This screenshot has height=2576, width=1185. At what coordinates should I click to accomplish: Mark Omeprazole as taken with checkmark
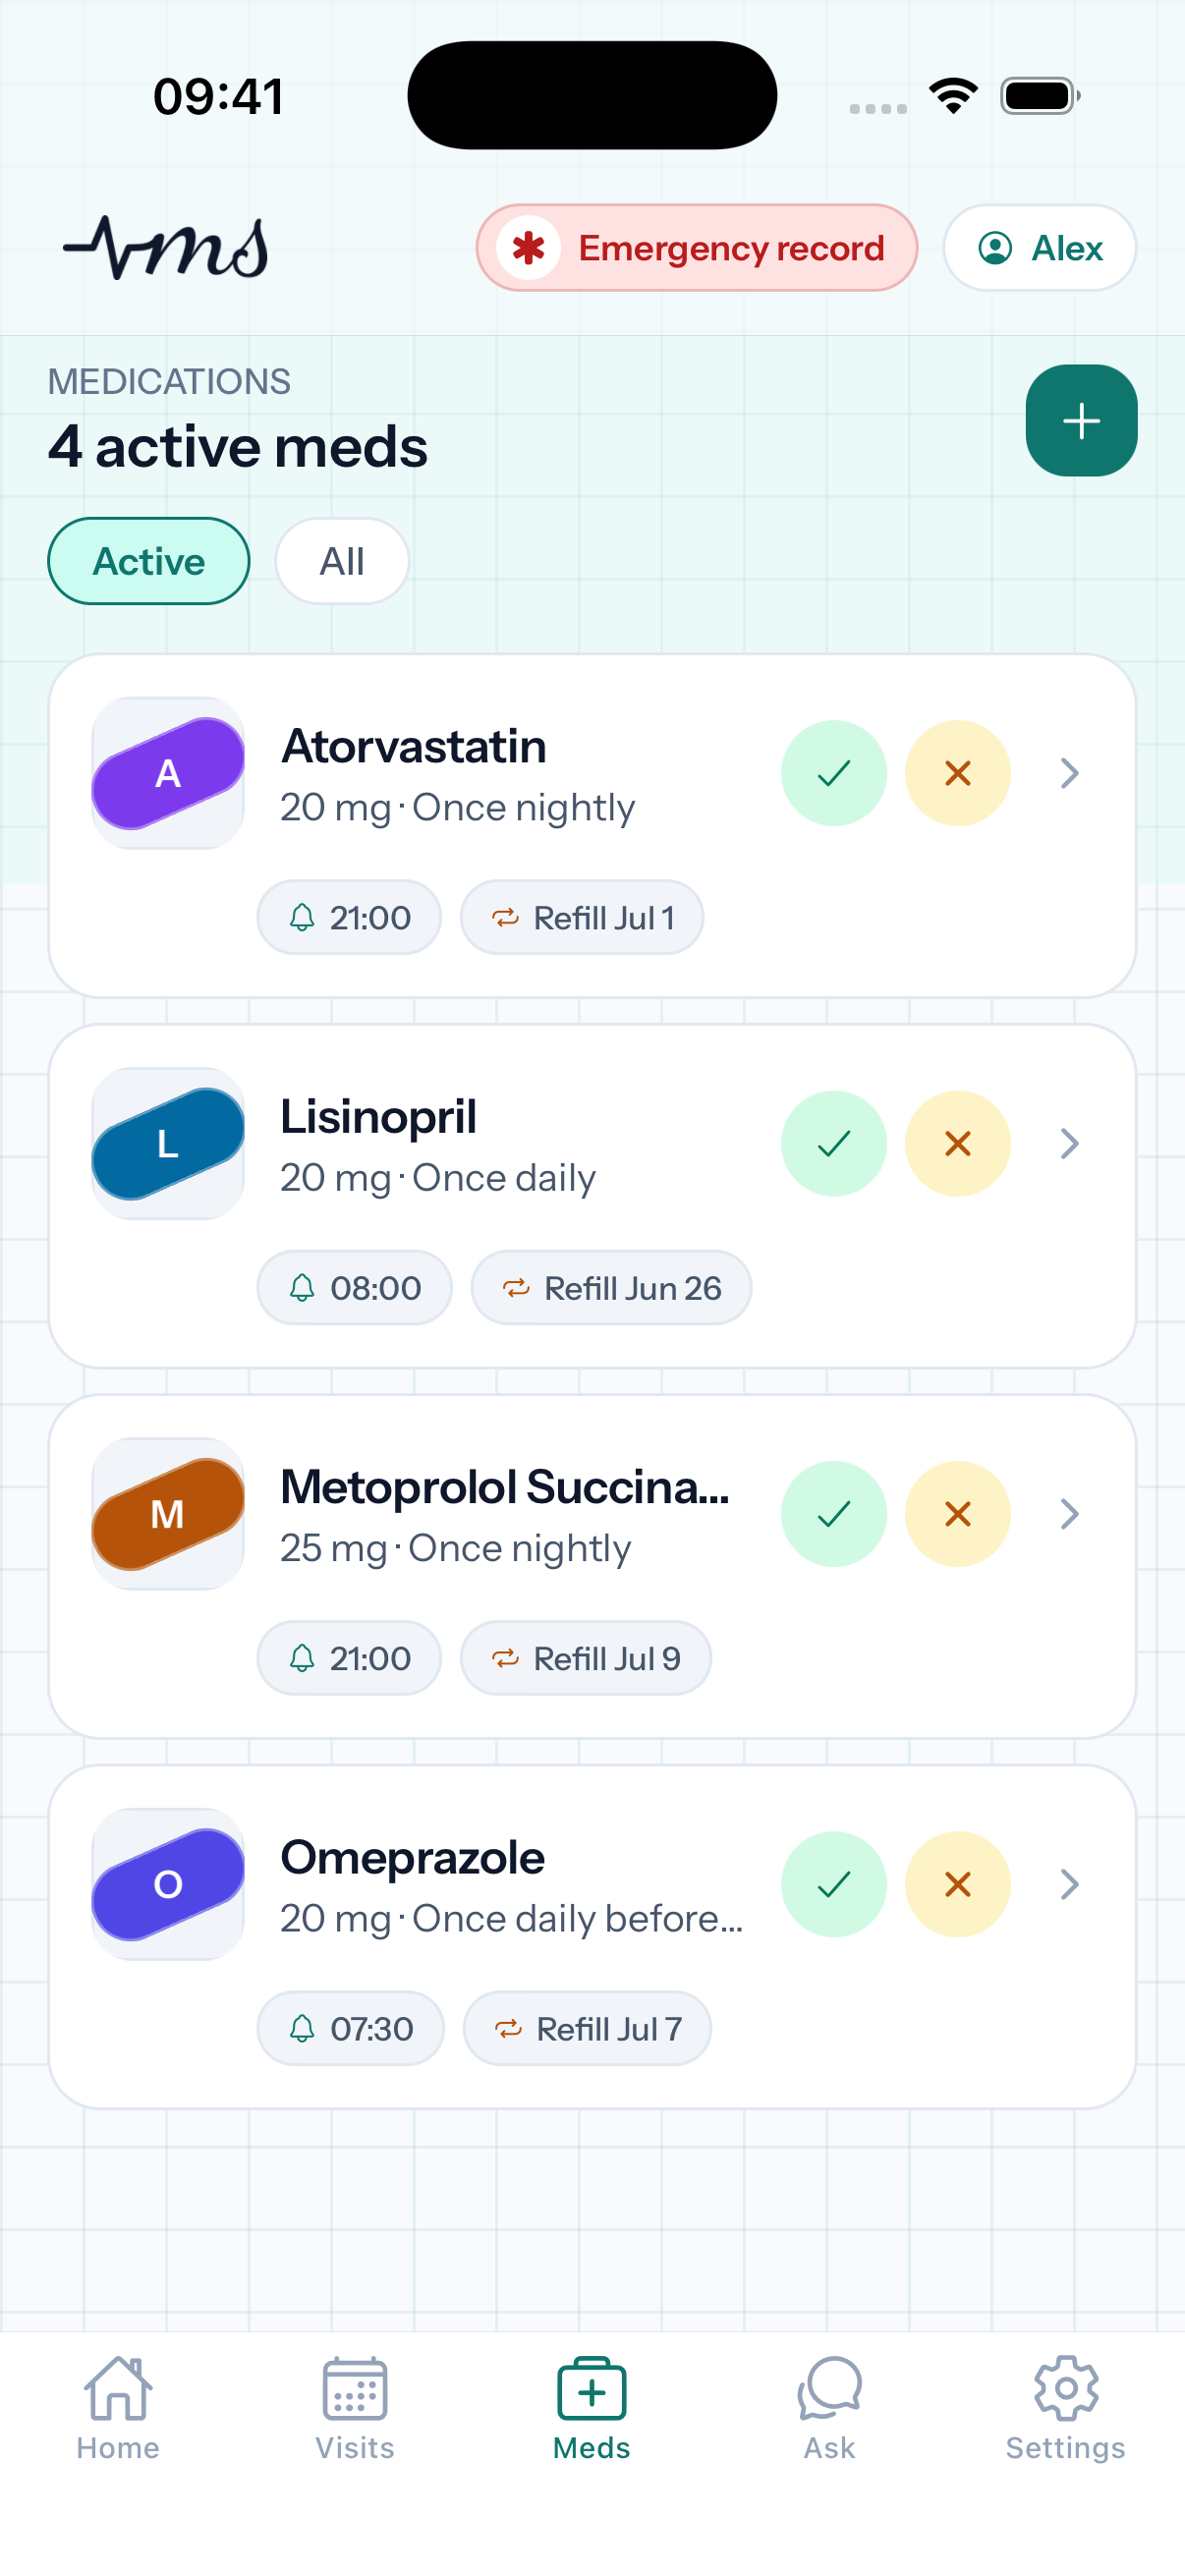[x=833, y=1884]
